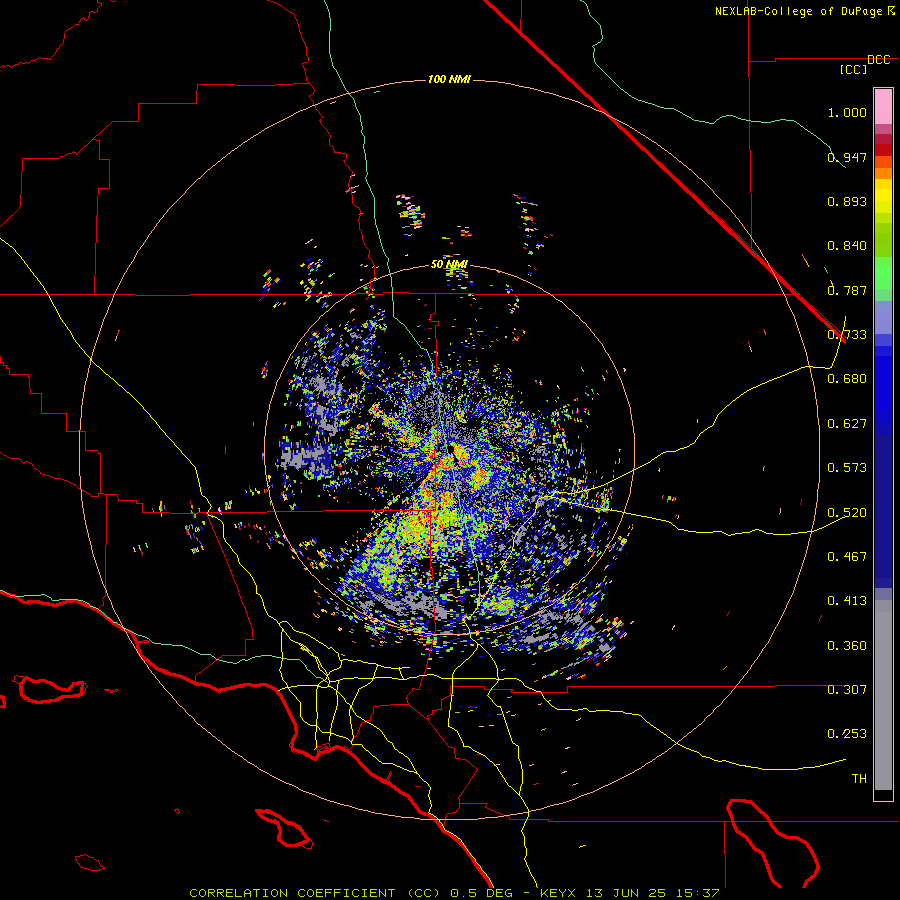Click the 100 NMI range ring label
The image size is (900, 900).
tap(449, 79)
